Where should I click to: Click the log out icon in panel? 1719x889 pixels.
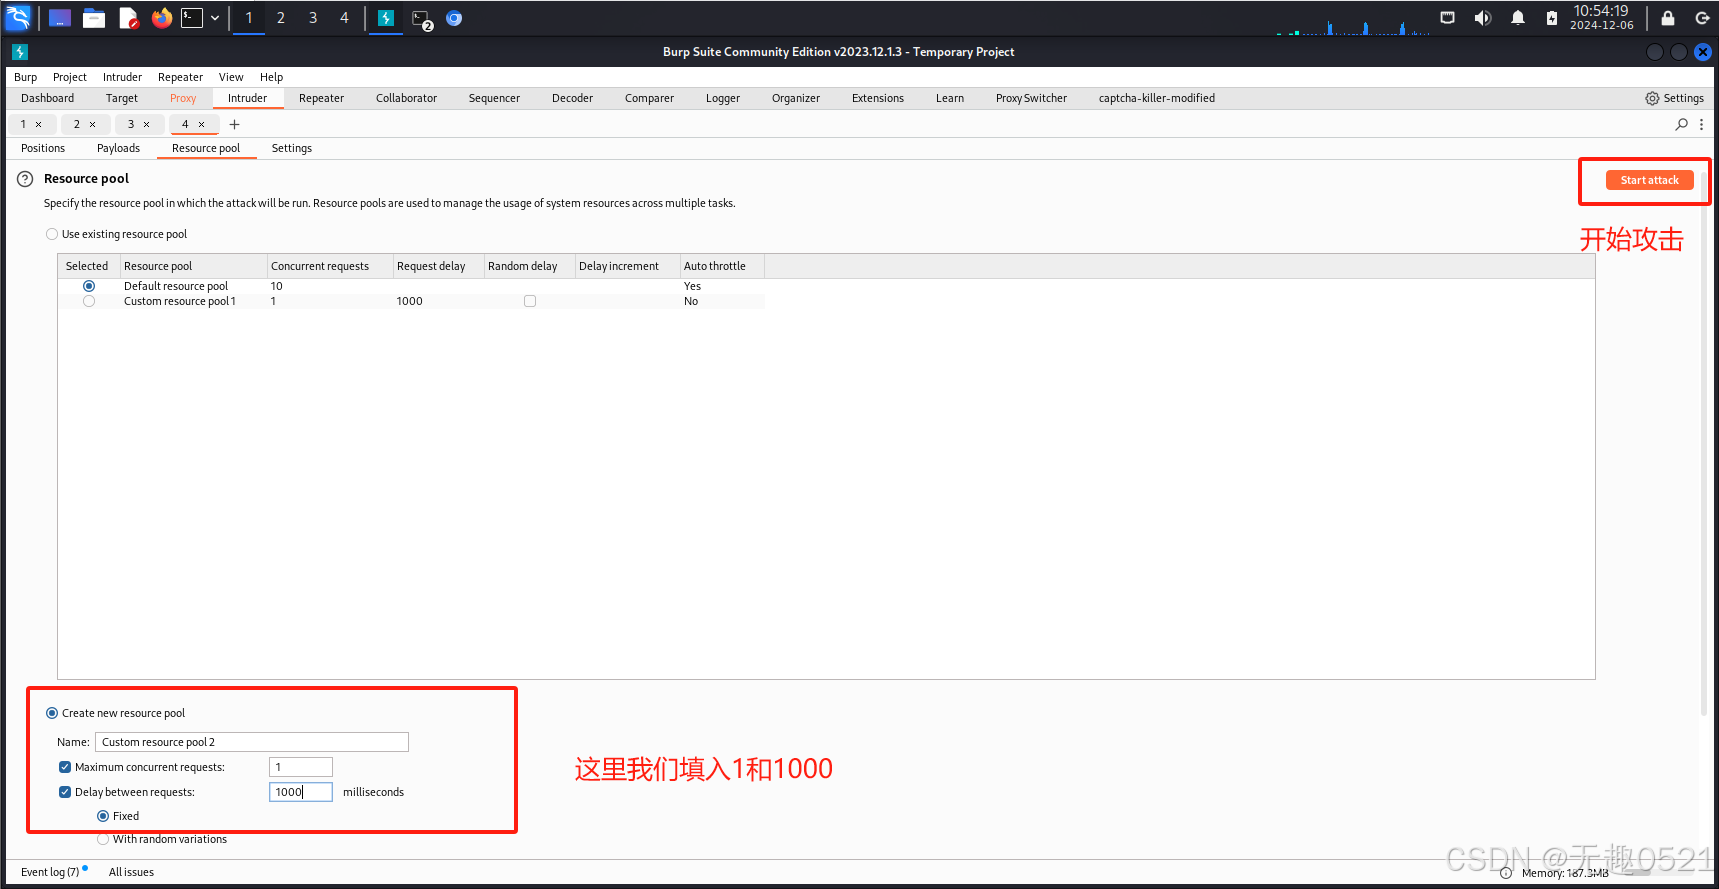[1702, 18]
